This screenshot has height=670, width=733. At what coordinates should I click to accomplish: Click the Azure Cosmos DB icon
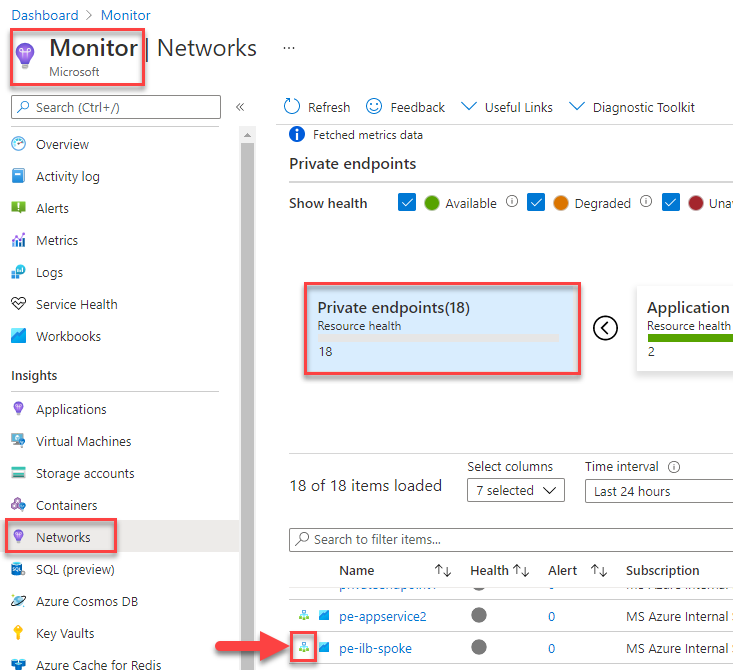pos(19,601)
